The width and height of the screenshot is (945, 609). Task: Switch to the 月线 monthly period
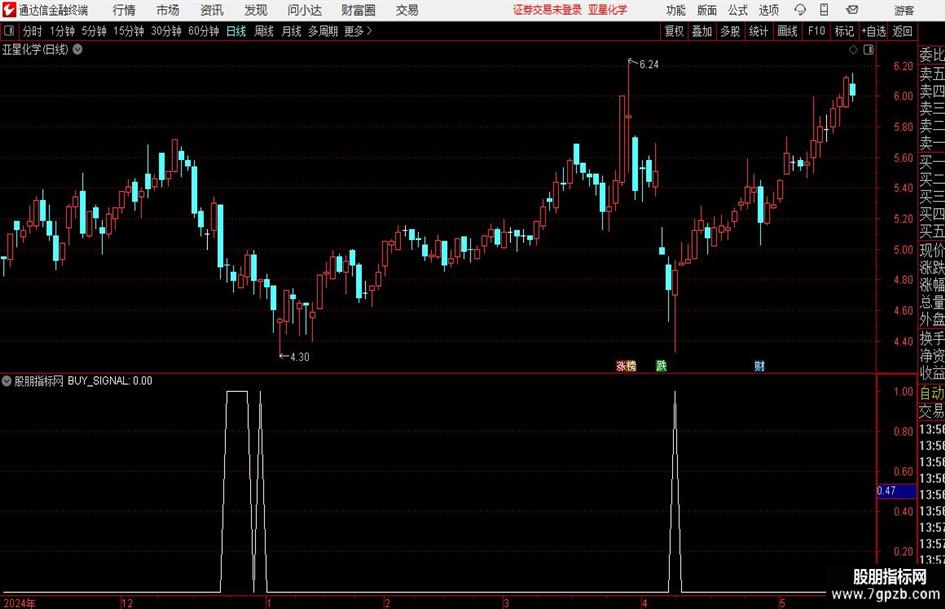coord(292,31)
